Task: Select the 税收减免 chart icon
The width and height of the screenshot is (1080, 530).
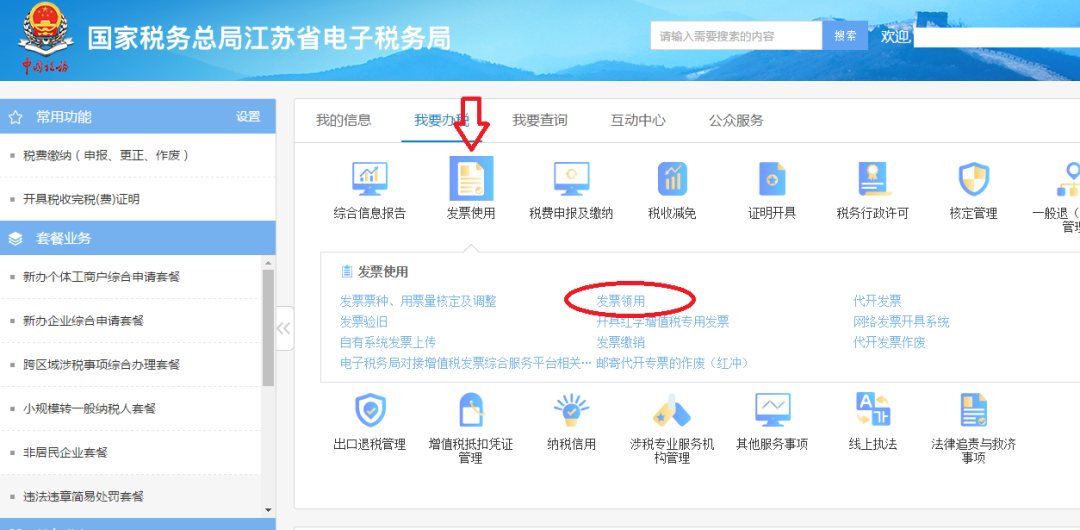Action: pos(672,179)
